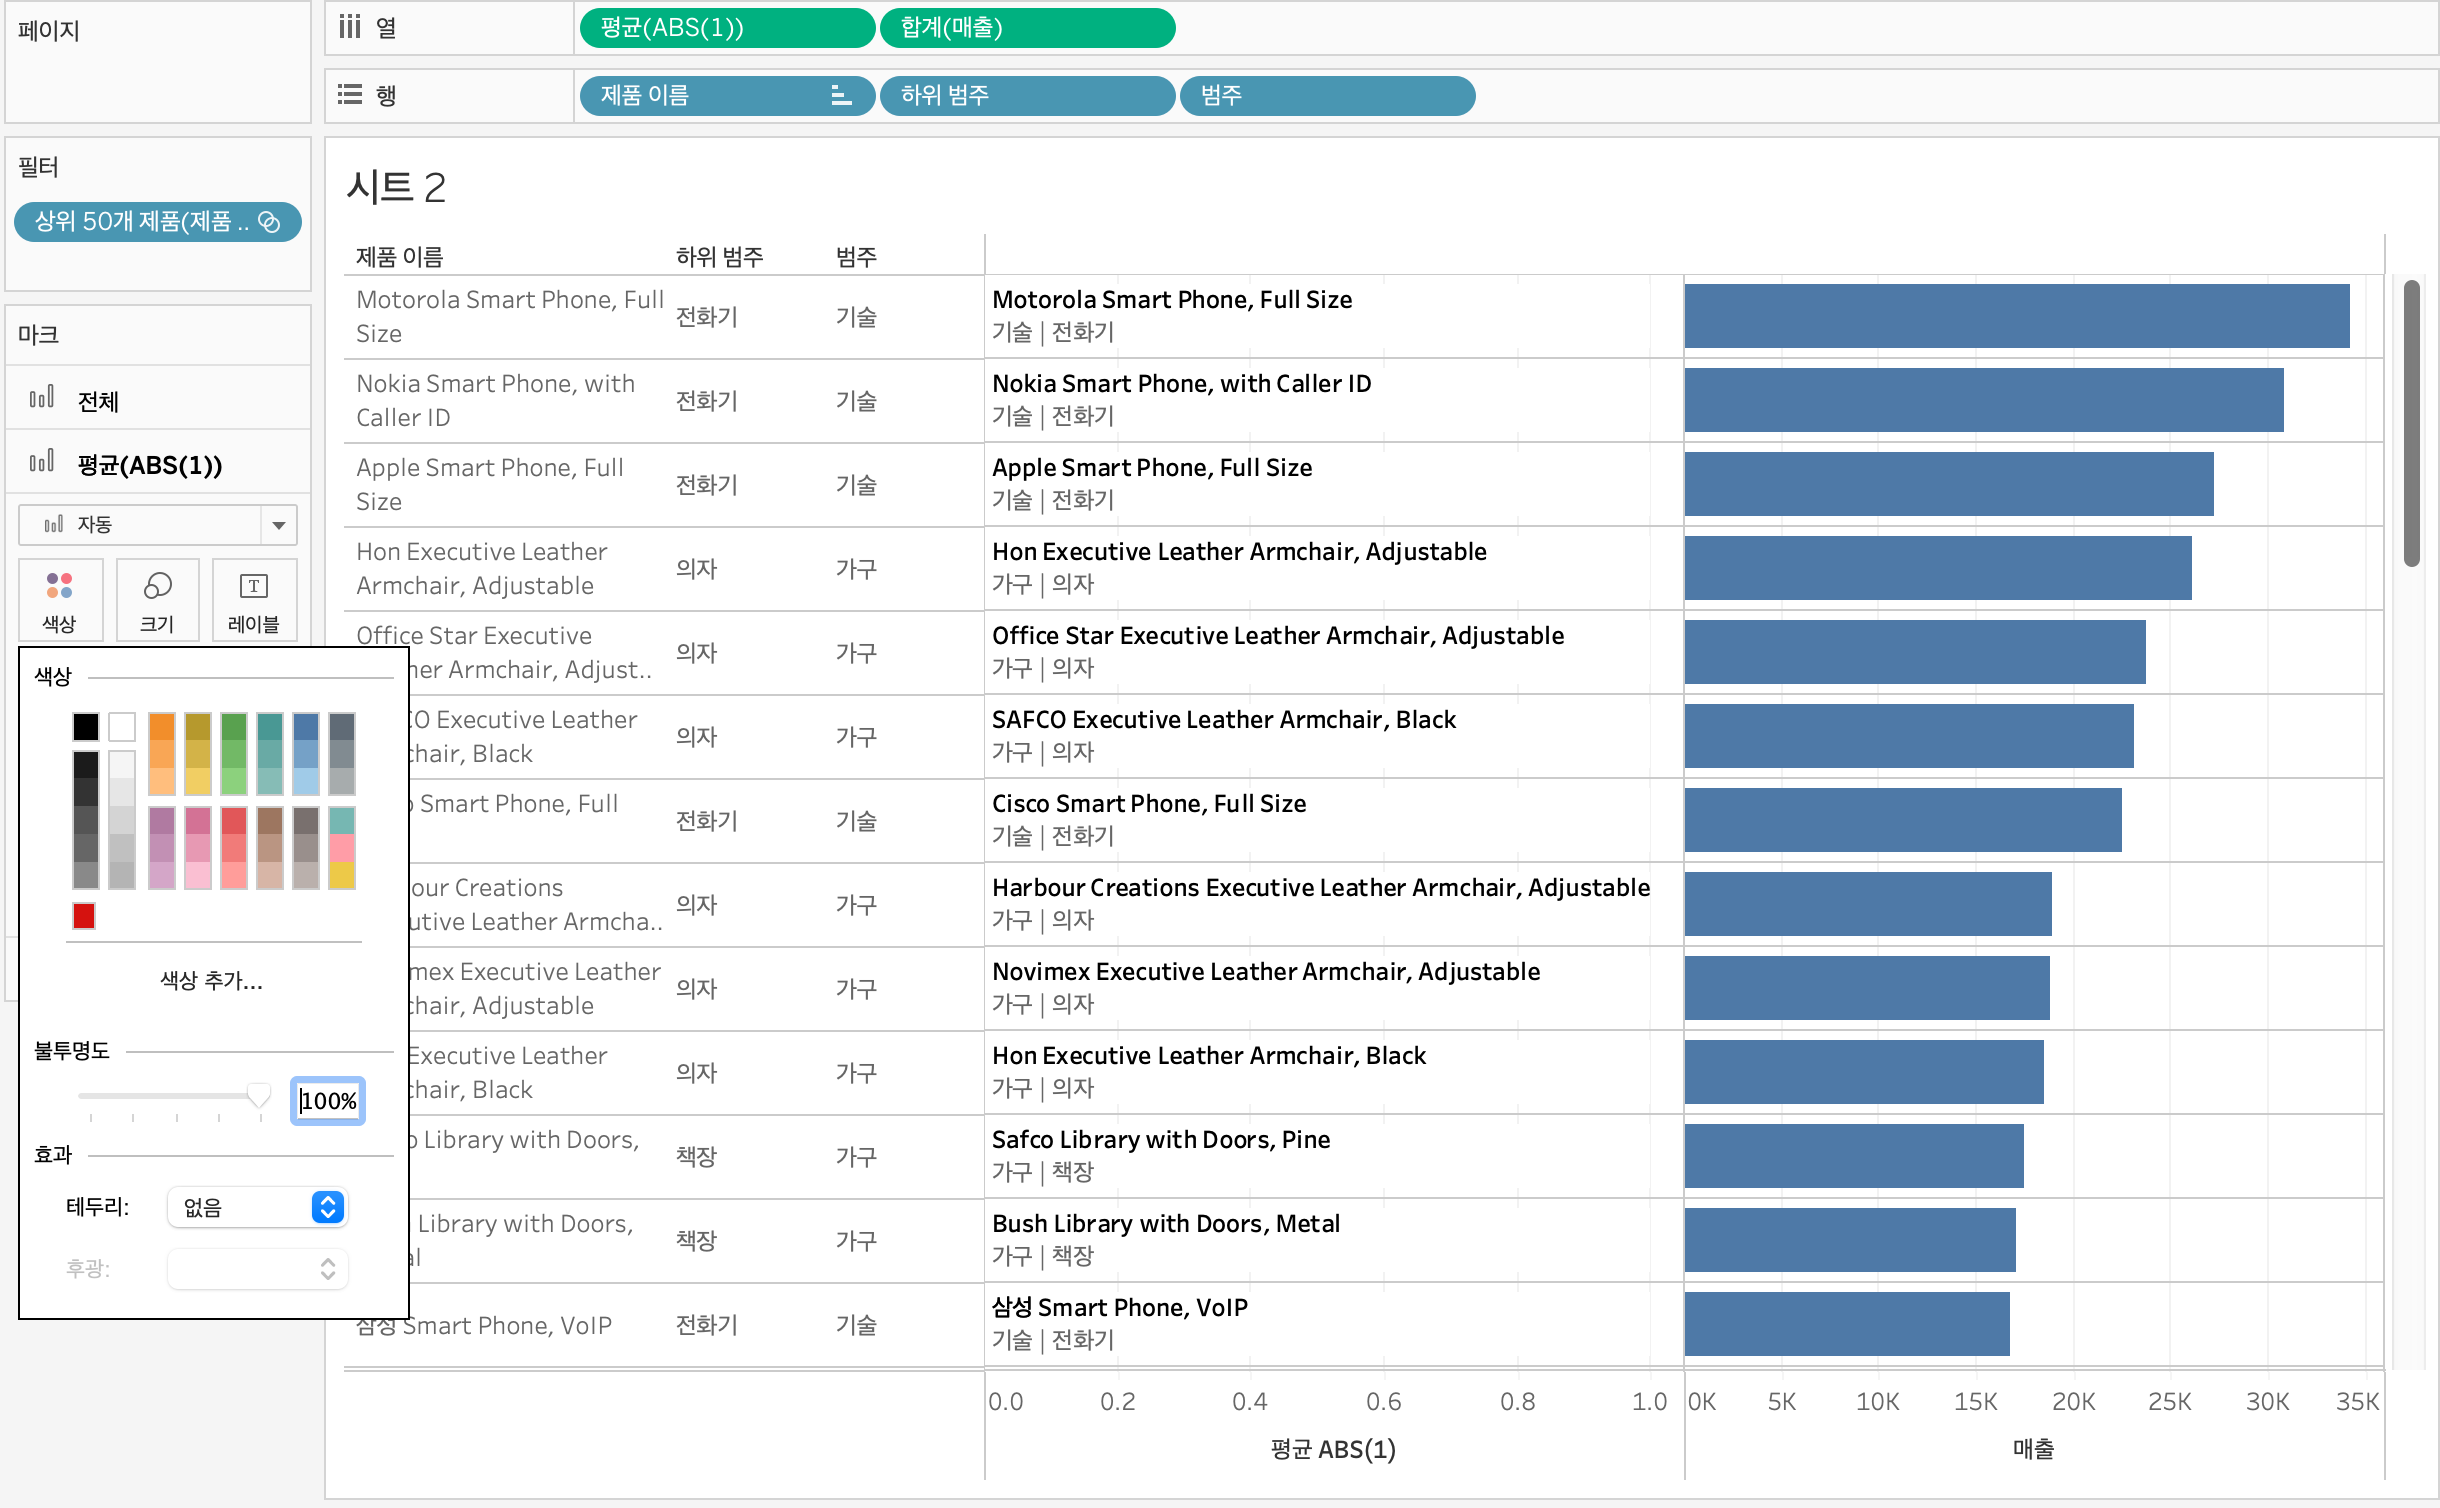Pick the dark slate gray color swatch
This screenshot has height=1508, width=2440.
pyautogui.click(x=342, y=727)
